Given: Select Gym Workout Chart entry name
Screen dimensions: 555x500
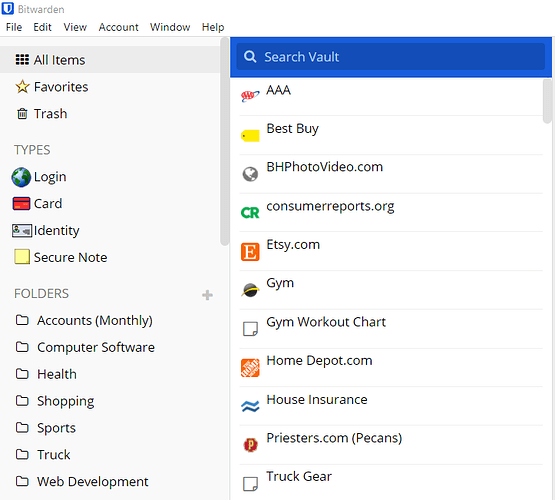Looking at the screenshot, I should coord(326,322).
